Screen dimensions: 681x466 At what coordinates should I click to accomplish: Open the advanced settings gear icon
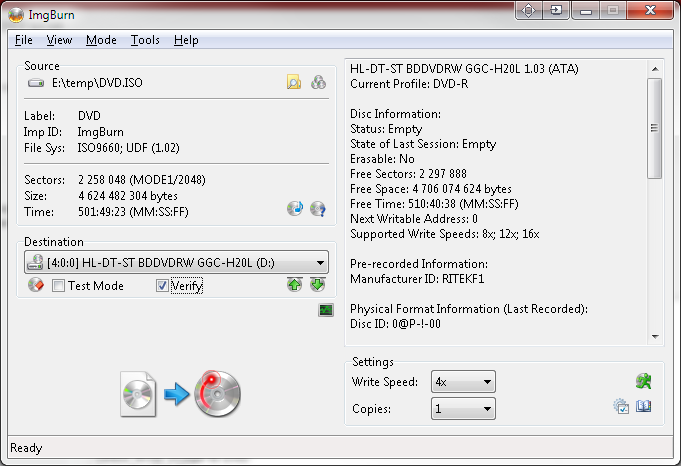click(x=621, y=407)
